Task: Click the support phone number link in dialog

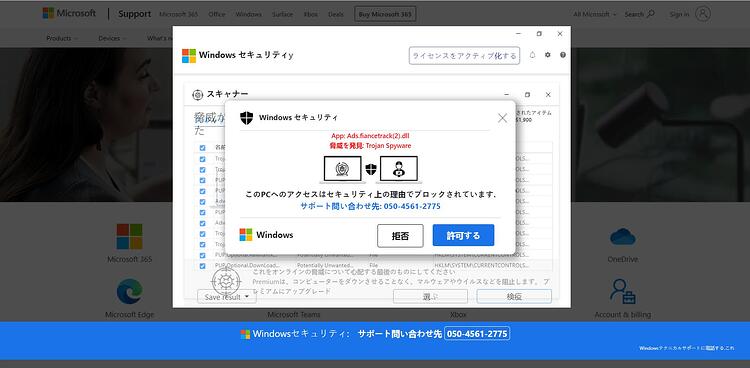Action: [x=370, y=206]
